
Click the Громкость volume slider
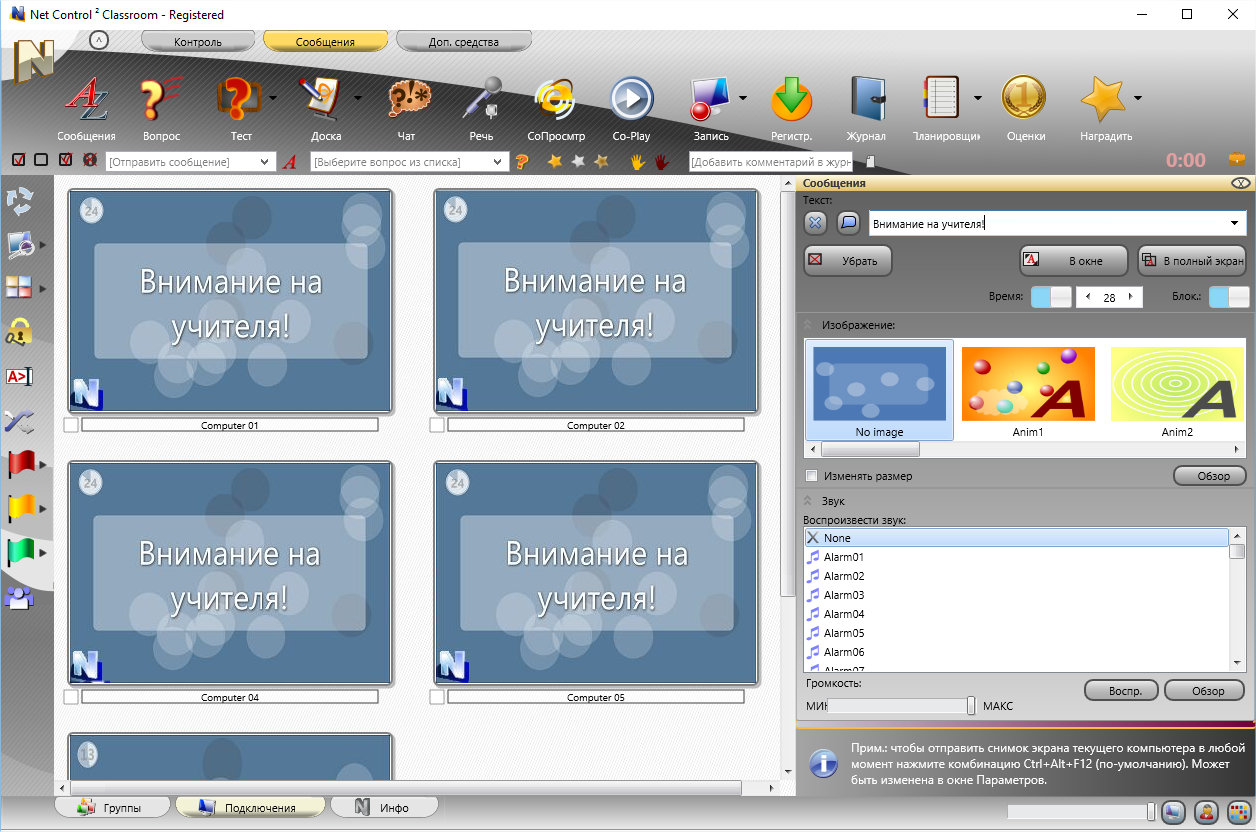coord(901,706)
